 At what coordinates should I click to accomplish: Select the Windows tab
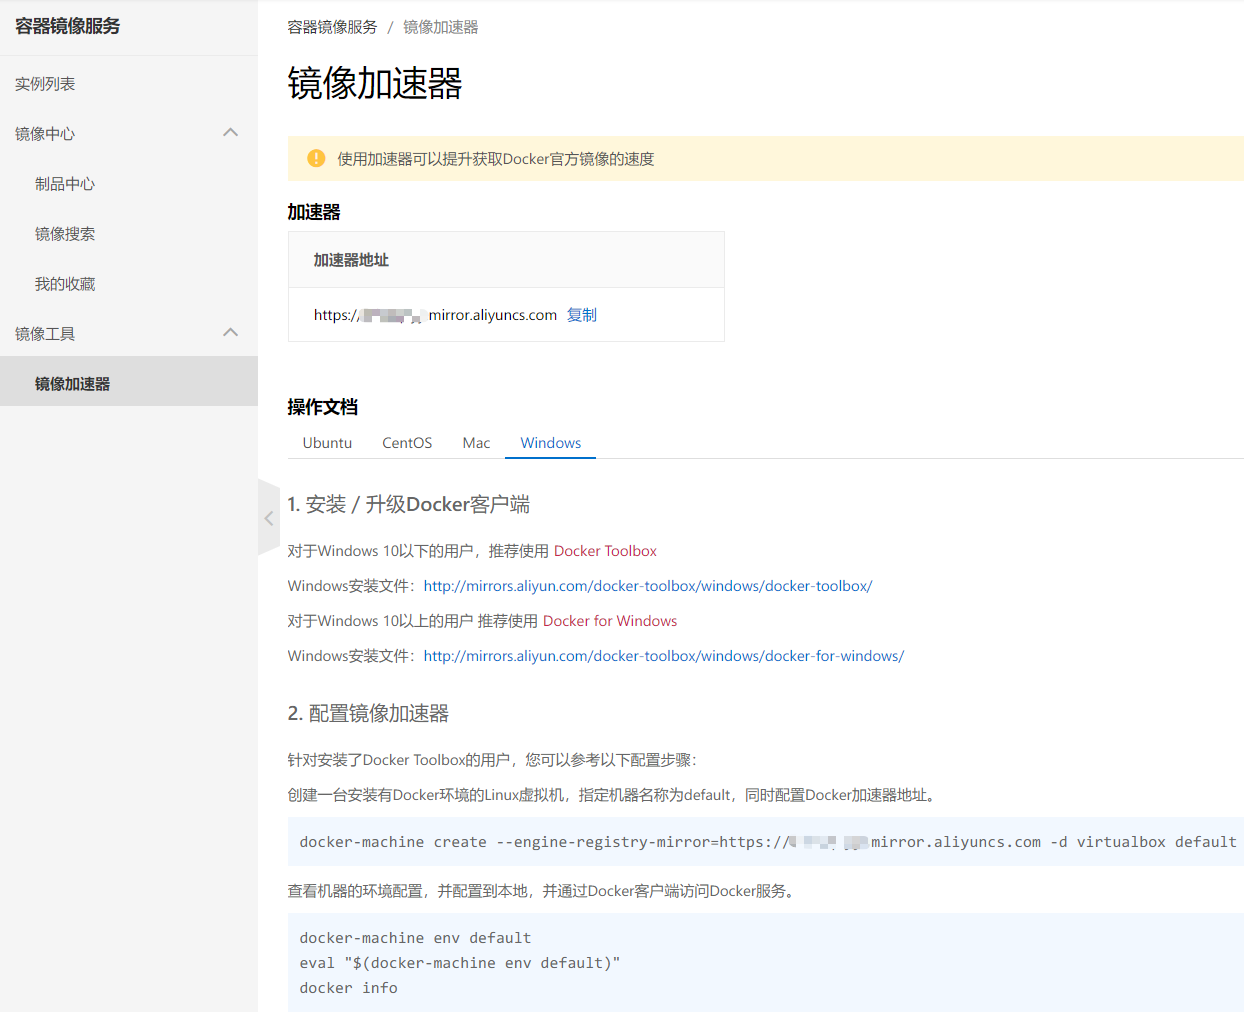click(x=550, y=443)
